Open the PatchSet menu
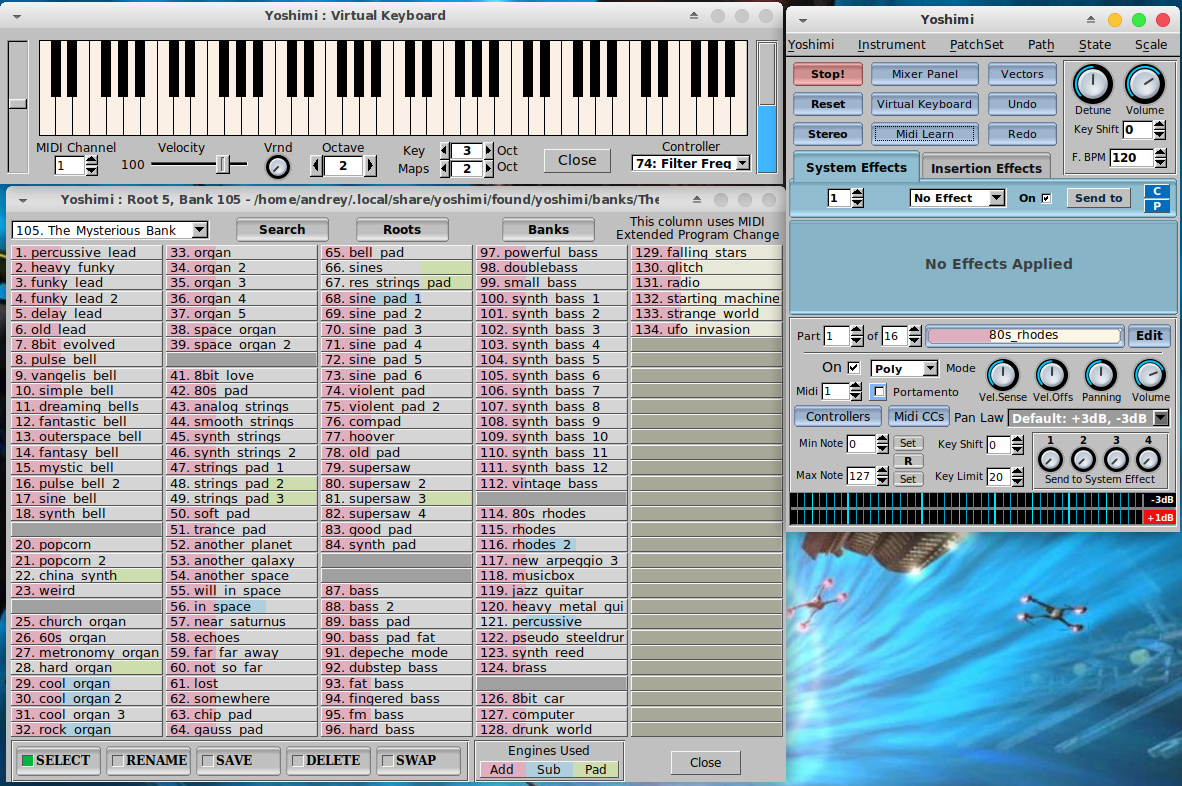 [x=977, y=44]
